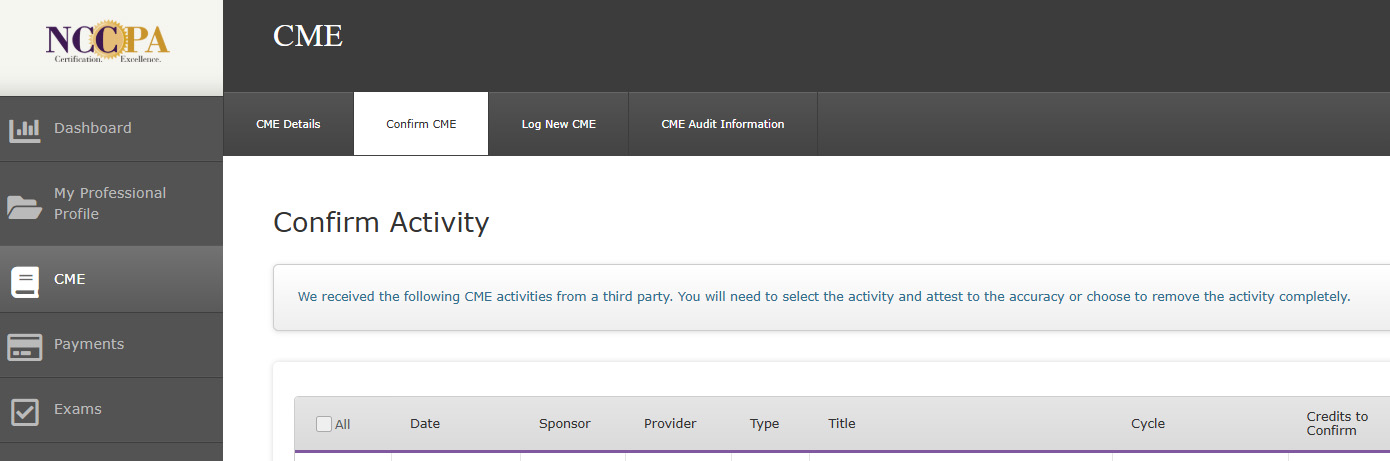Switch to the CME Details tab
Screen dimensions: 1390x461
tap(288, 124)
